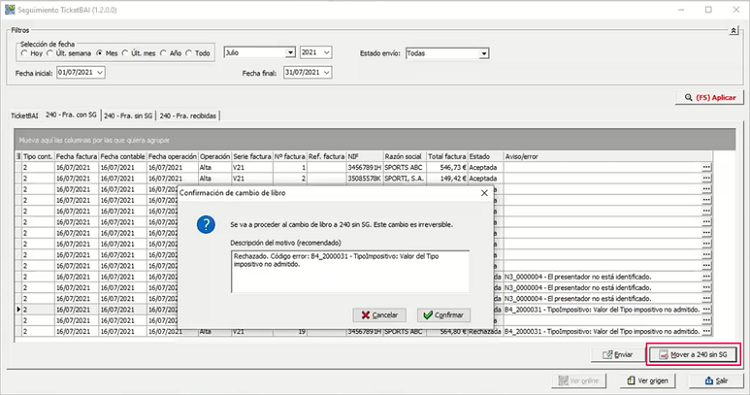The image size is (750, 395).
Task: Select the Hoy date radio button
Action: (24, 54)
